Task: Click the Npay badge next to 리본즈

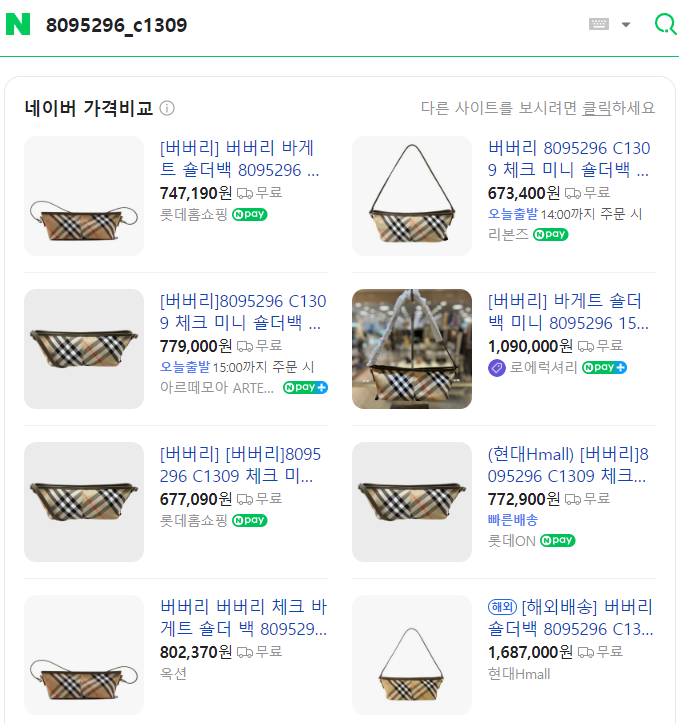Action: coord(550,234)
